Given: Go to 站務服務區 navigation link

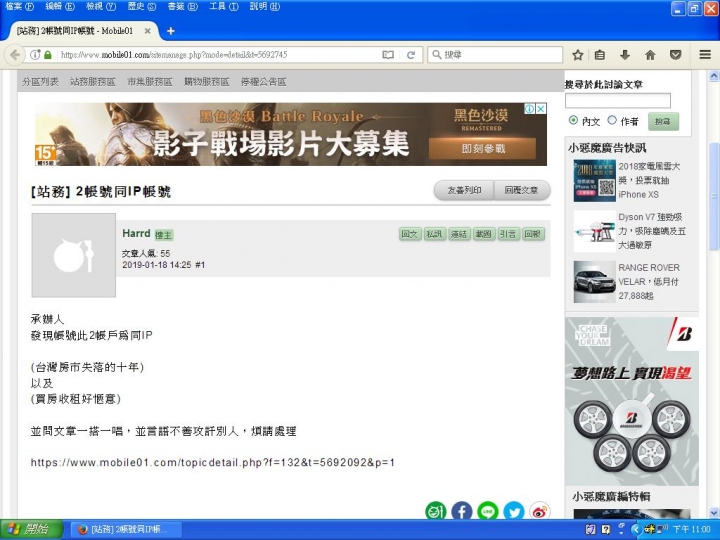Looking at the screenshot, I should coord(92,82).
